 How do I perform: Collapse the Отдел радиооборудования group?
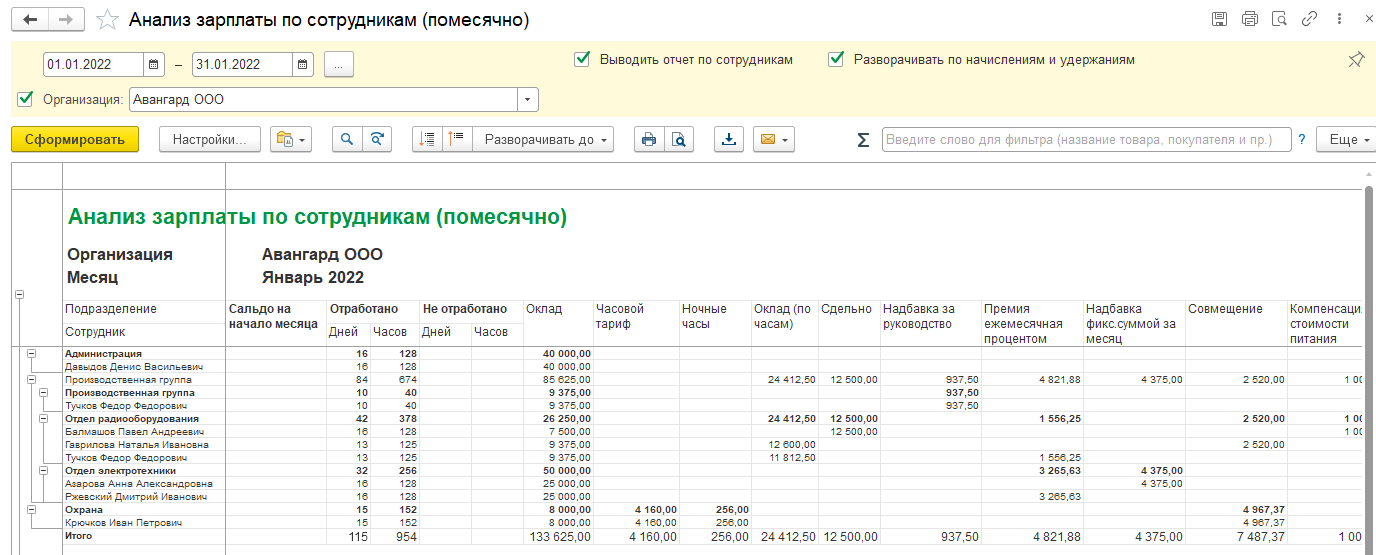click(x=43, y=419)
